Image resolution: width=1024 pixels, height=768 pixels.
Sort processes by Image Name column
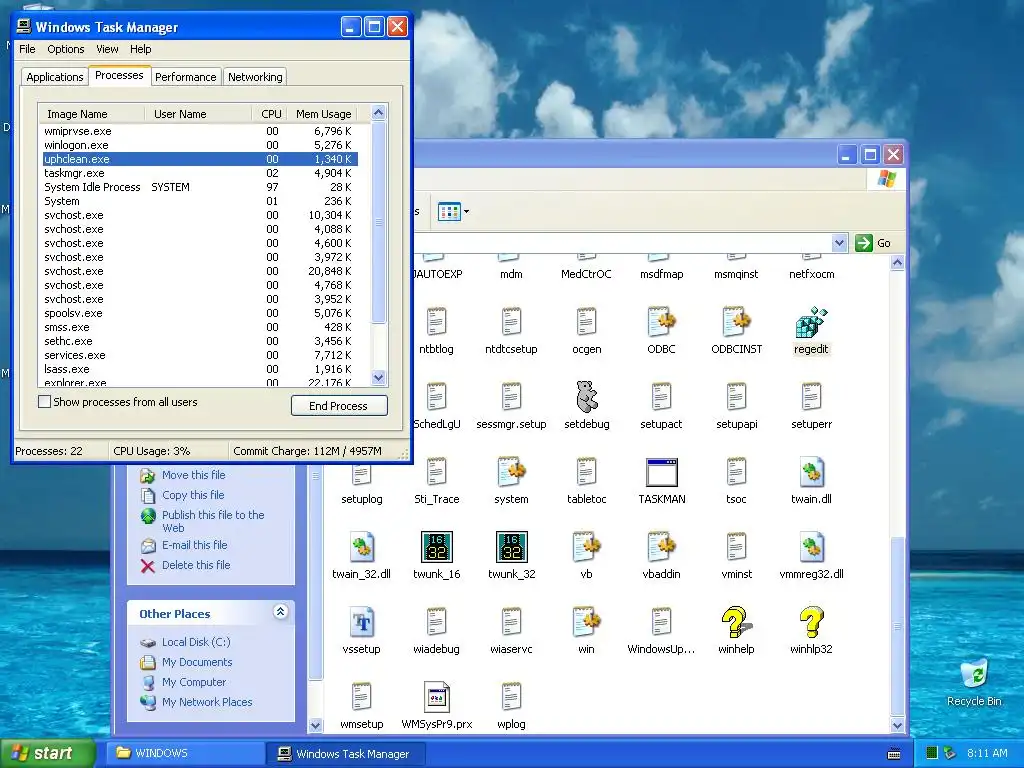click(91, 114)
